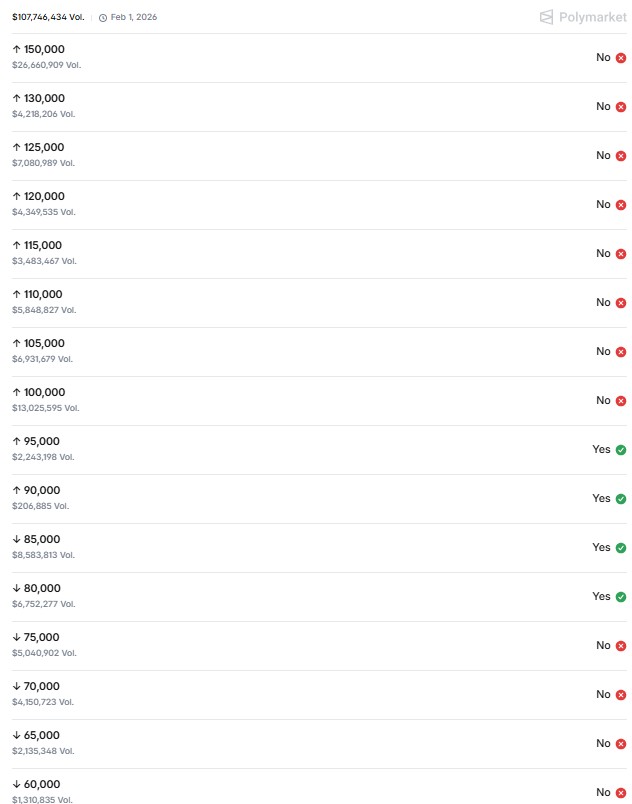Click red X icon on the 60,000 row
This screenshot has width=632, height=804.
621,793
